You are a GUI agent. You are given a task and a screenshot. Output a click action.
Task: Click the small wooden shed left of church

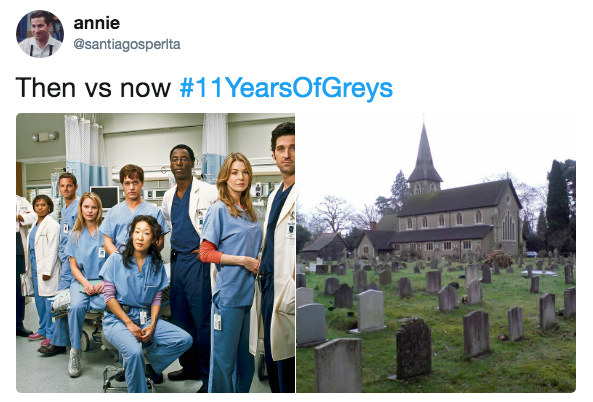pos(326,246)
